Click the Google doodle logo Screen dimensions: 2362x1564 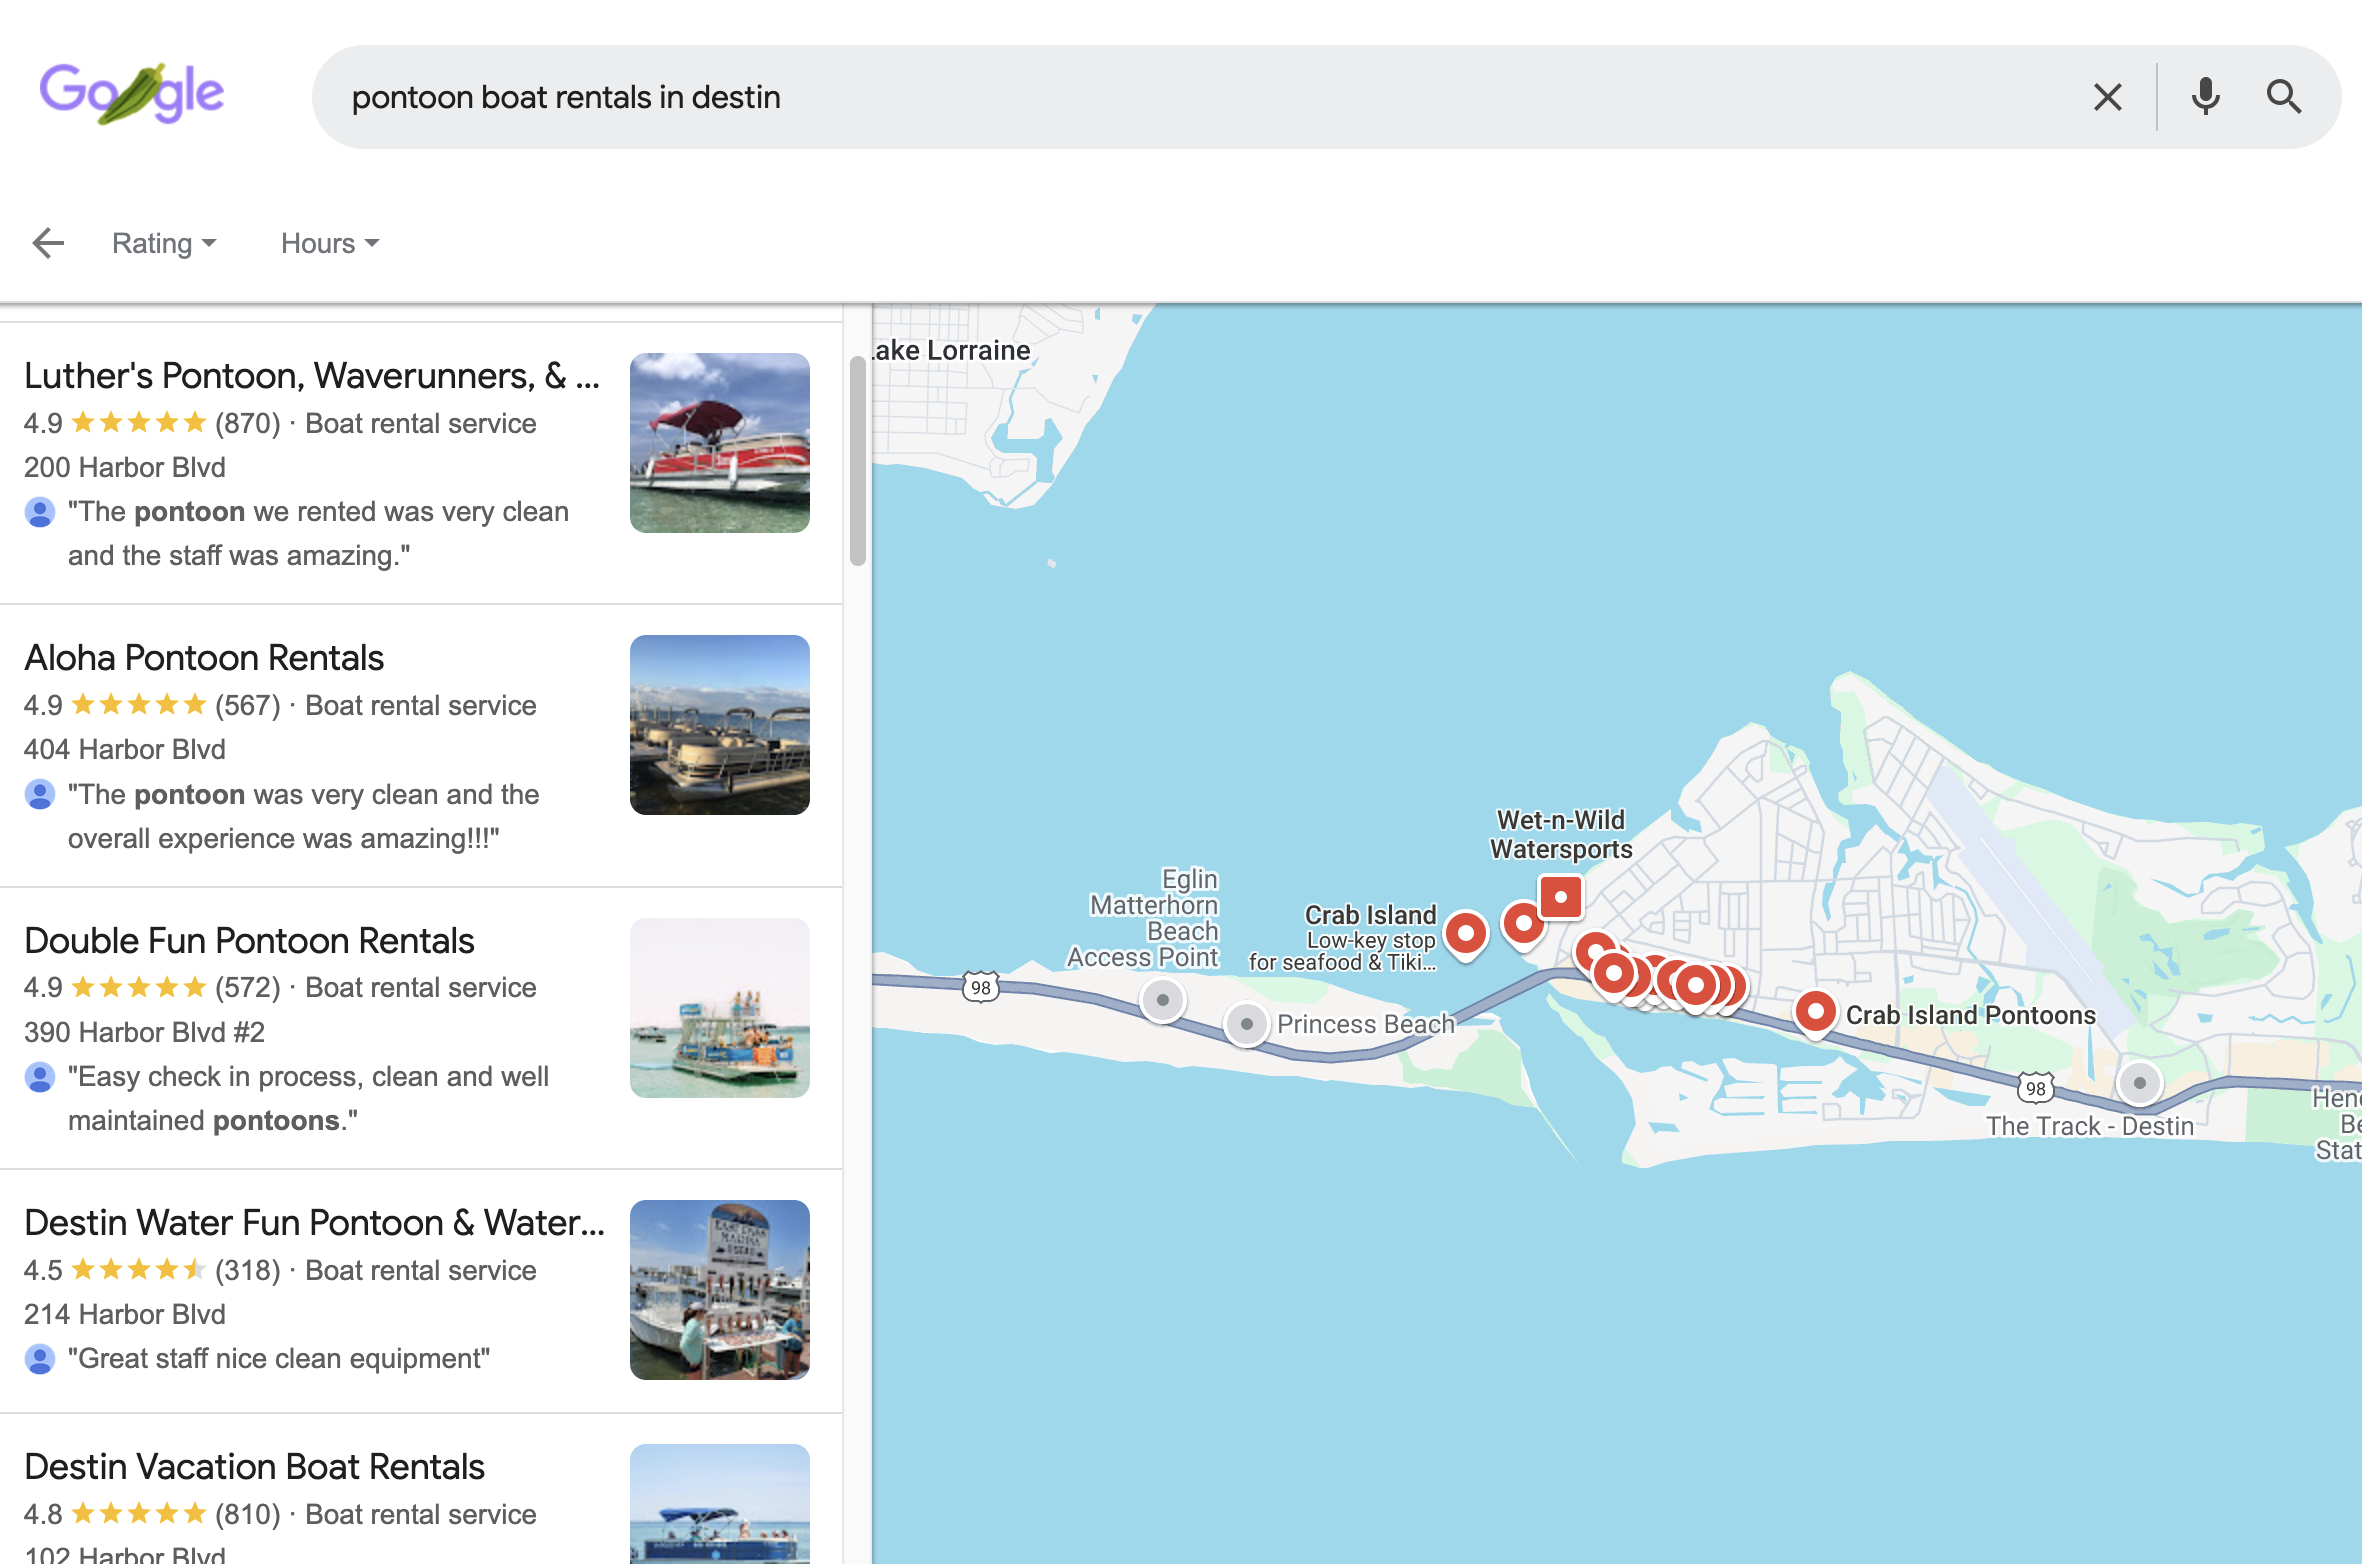point(131,93)
